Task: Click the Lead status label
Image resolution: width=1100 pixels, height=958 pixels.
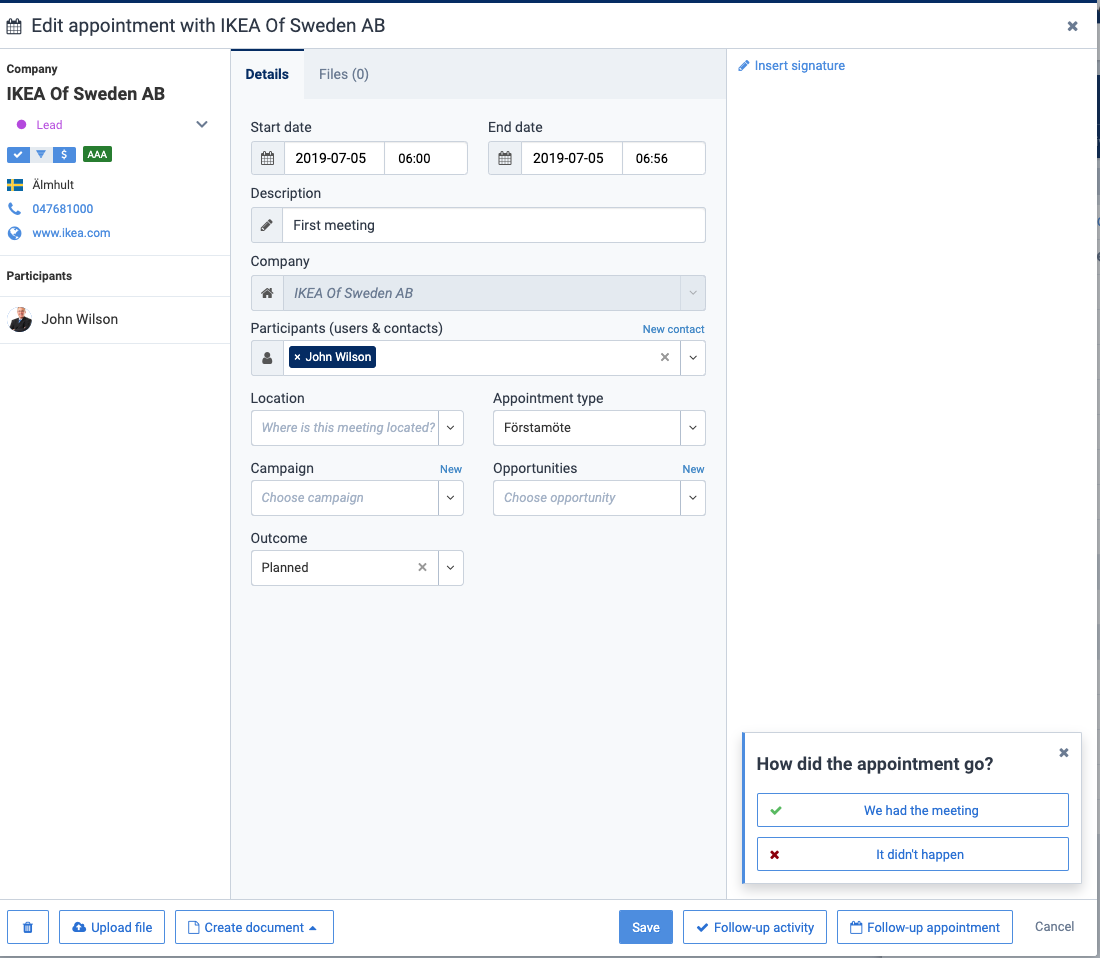Action: [x=49, y=125]
